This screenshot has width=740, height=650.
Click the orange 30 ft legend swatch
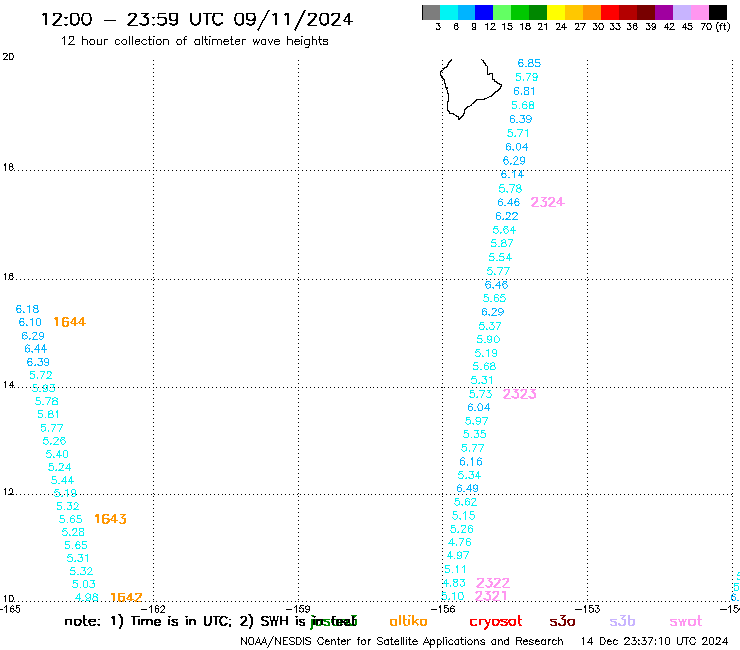pos(592,13)
